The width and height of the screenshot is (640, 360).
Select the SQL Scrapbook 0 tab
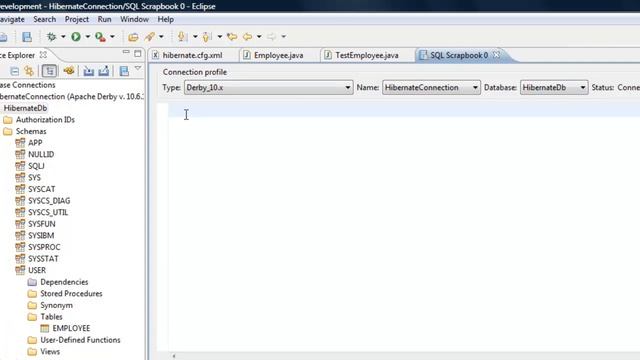point(458,55)
